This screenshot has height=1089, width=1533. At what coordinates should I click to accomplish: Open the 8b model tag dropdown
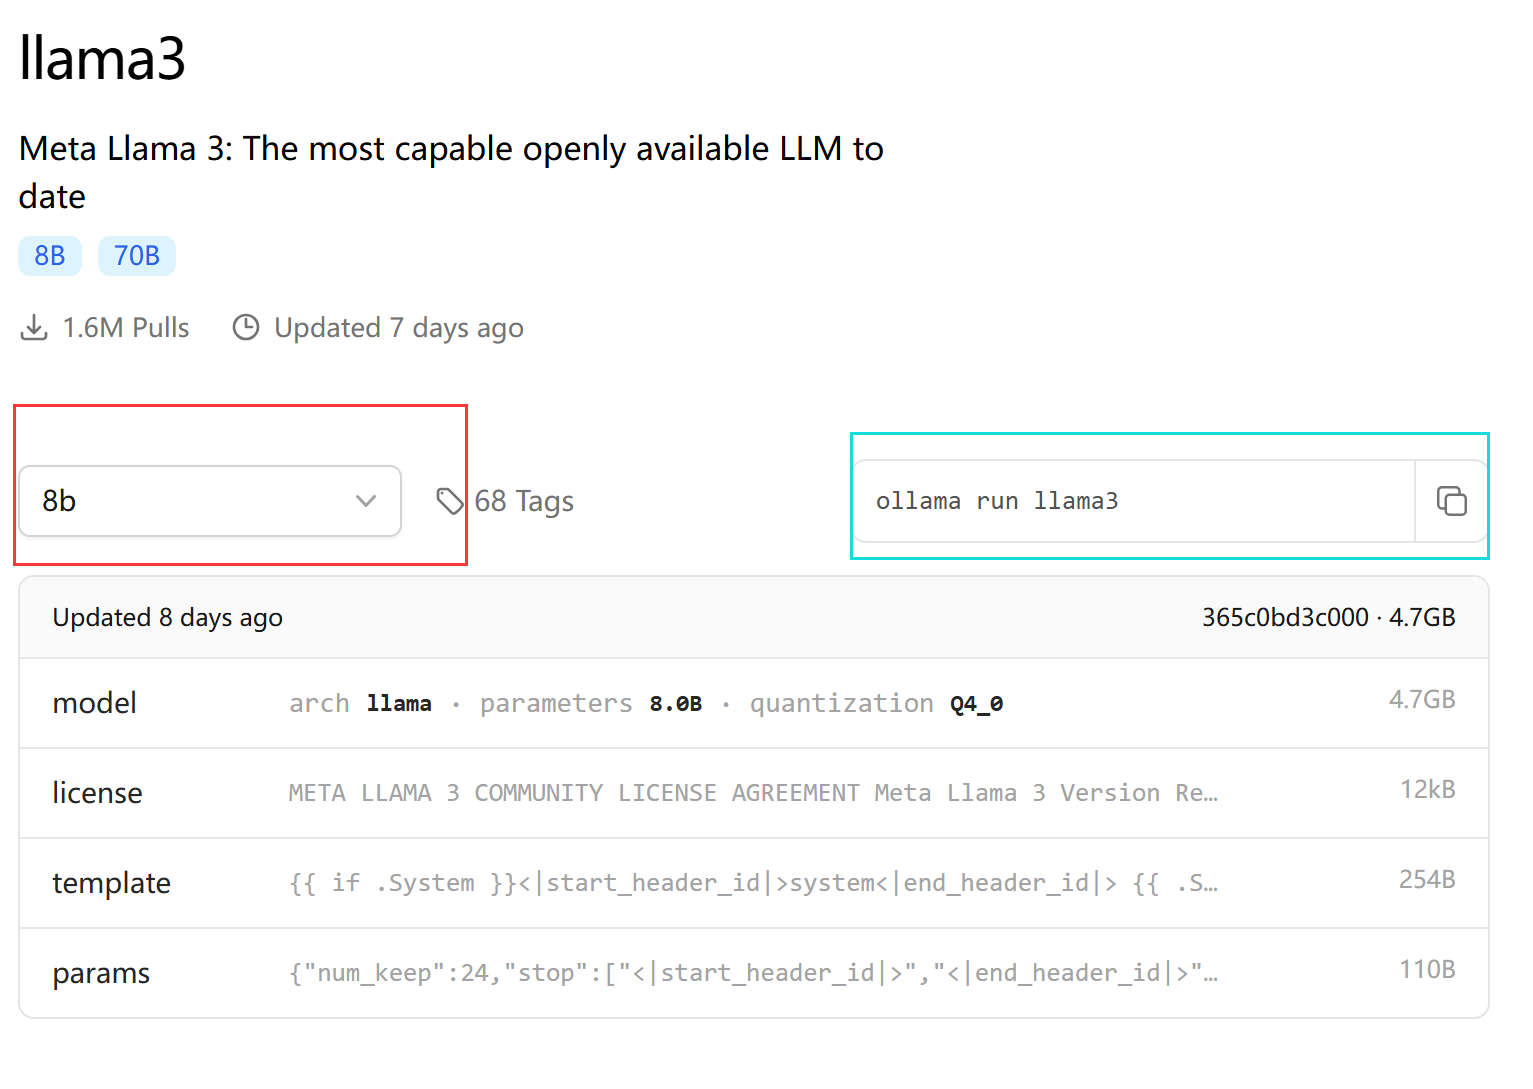pos(209,501)
